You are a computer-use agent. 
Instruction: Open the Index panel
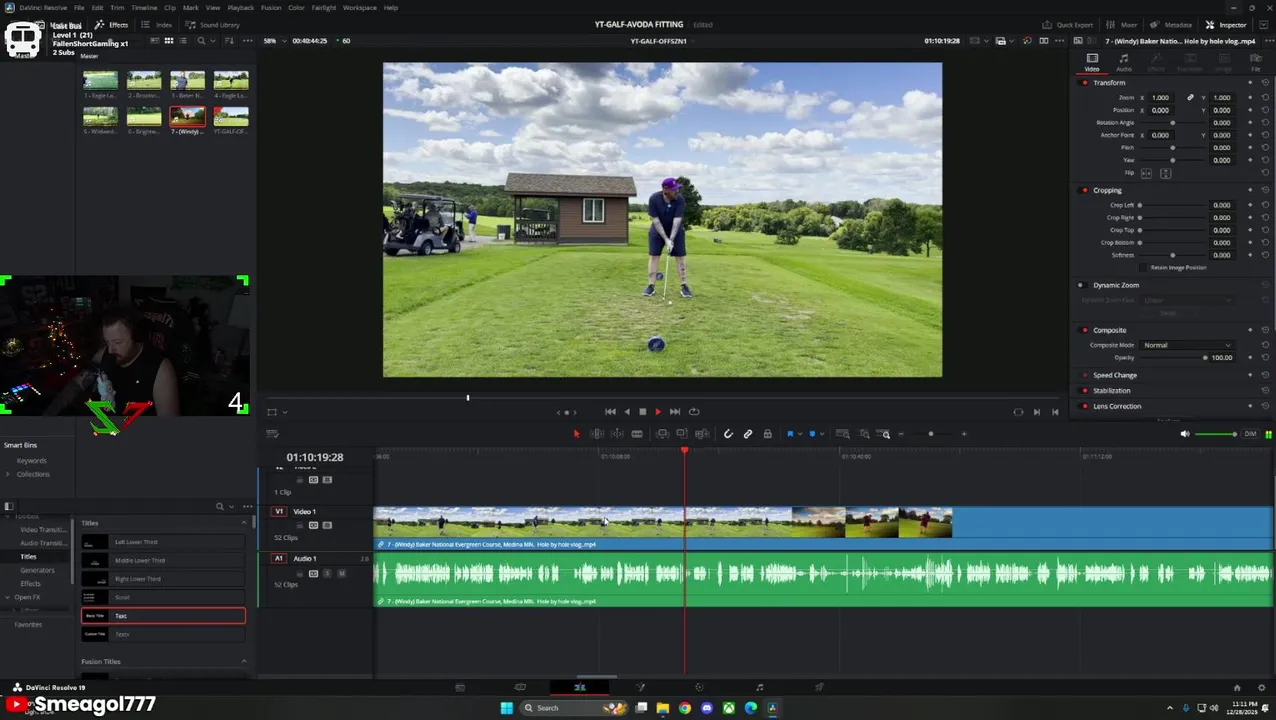(x=157, y=25)
